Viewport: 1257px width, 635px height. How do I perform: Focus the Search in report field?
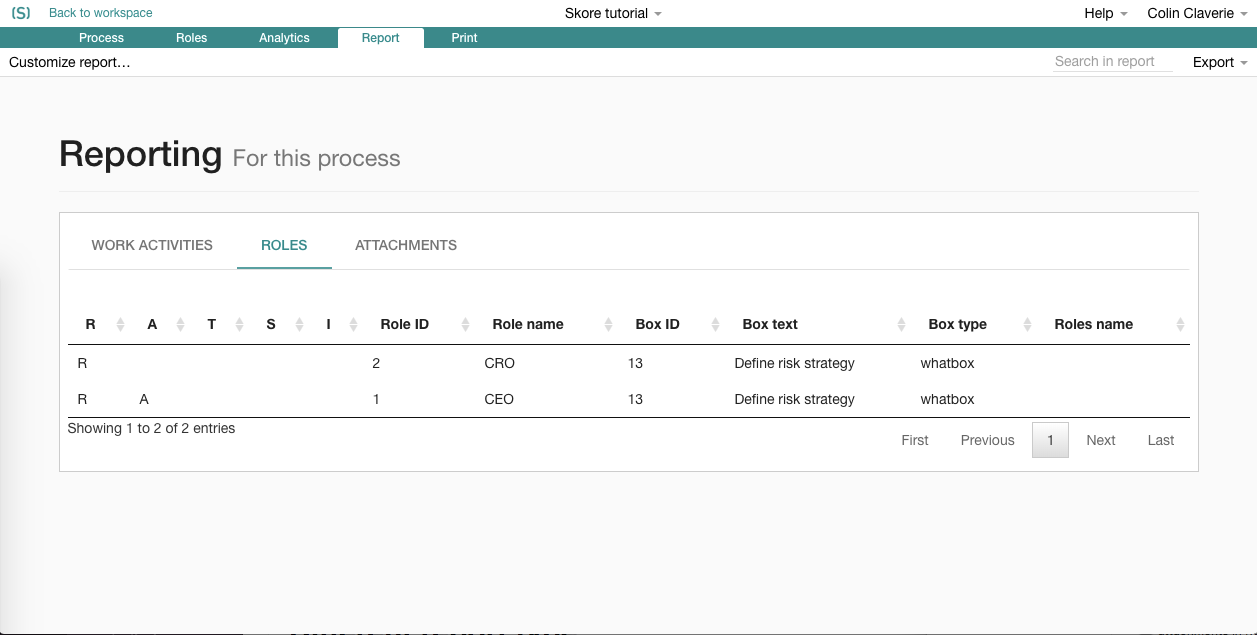point(1113,62)
